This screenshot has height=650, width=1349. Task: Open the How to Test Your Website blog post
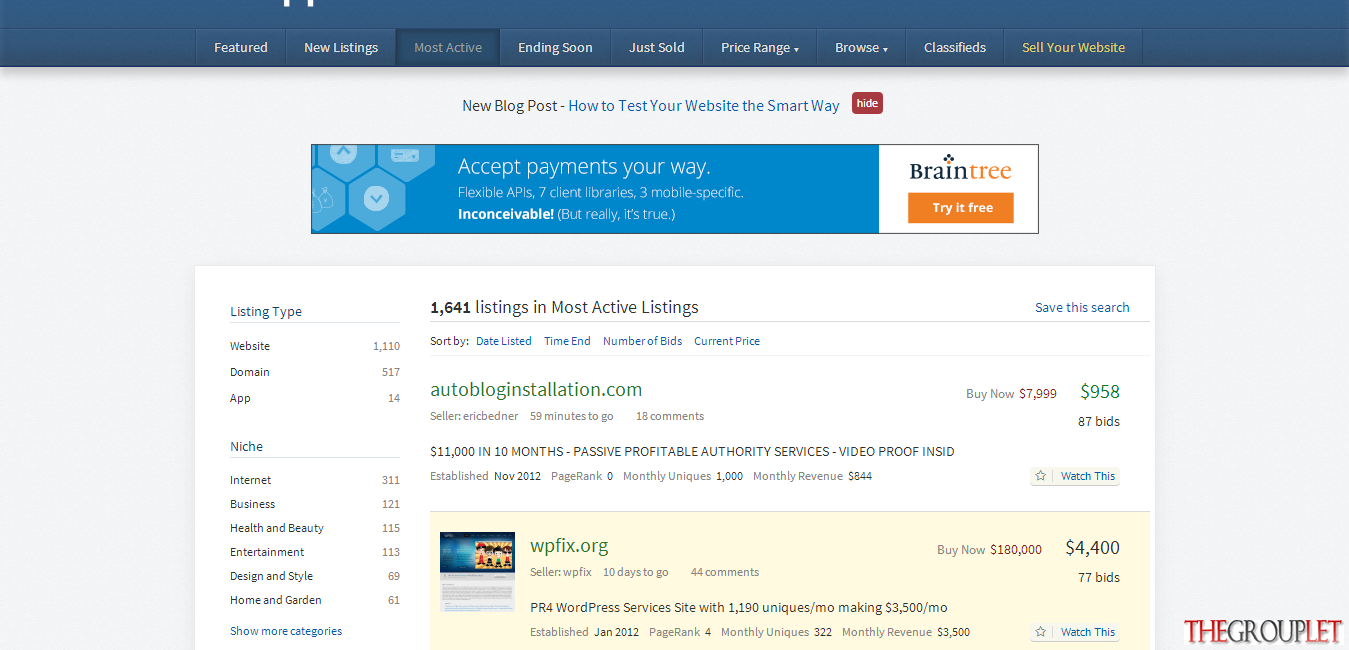pyautogui.click(x=704, y=105)
